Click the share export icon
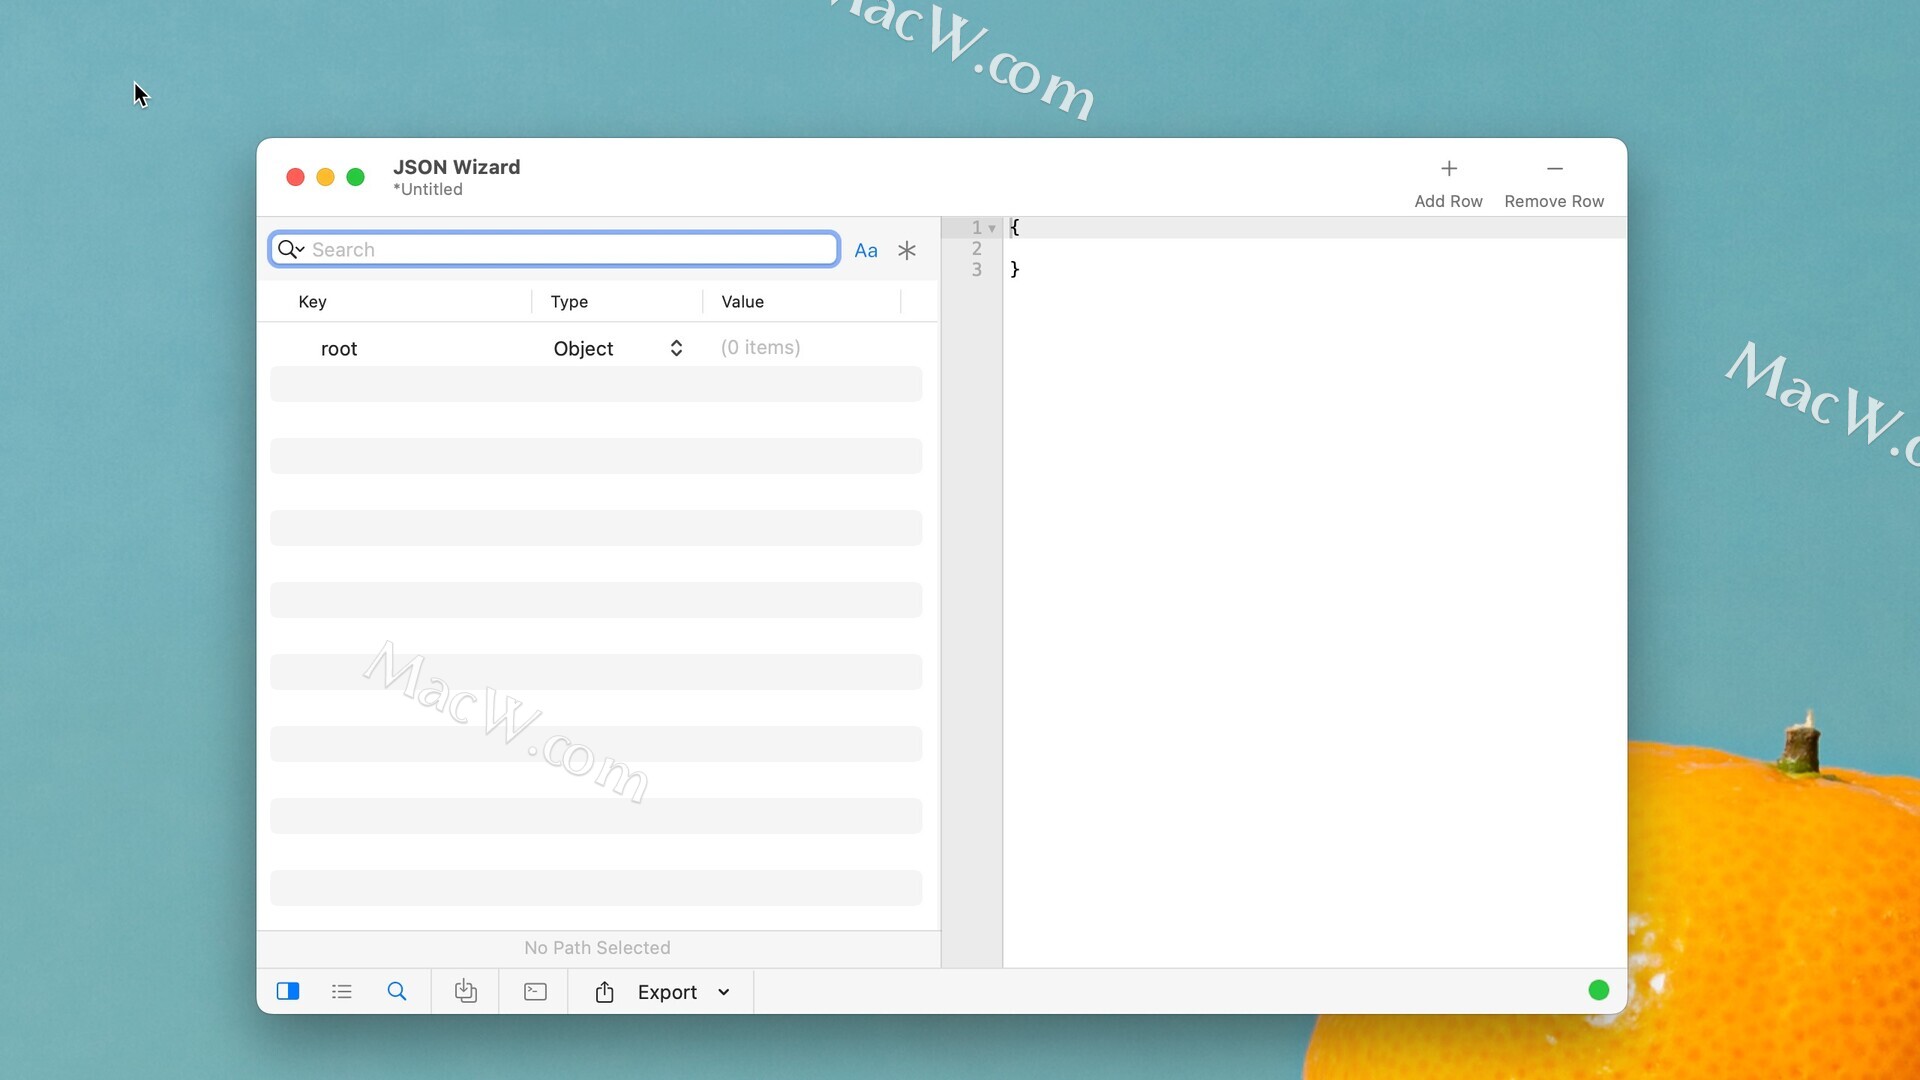The image size is (1920, 1080). [604, 992]
